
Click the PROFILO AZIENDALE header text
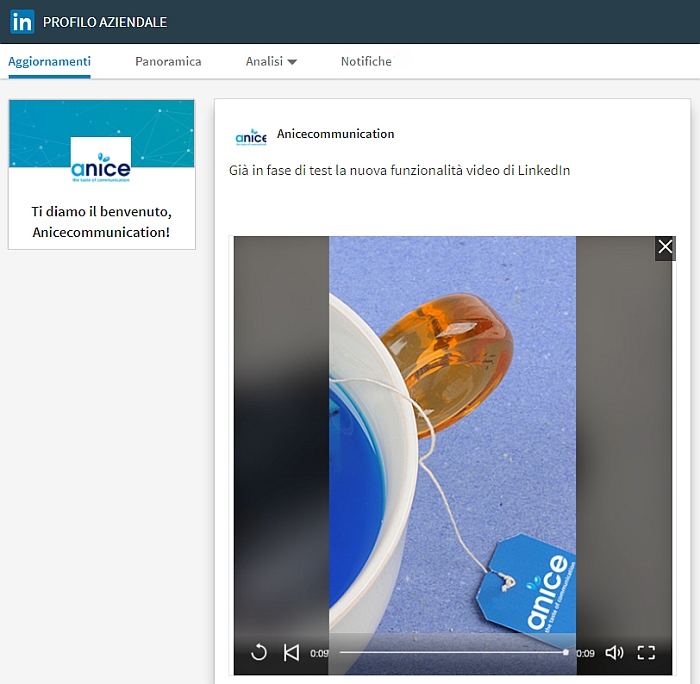tap(105, 22)
